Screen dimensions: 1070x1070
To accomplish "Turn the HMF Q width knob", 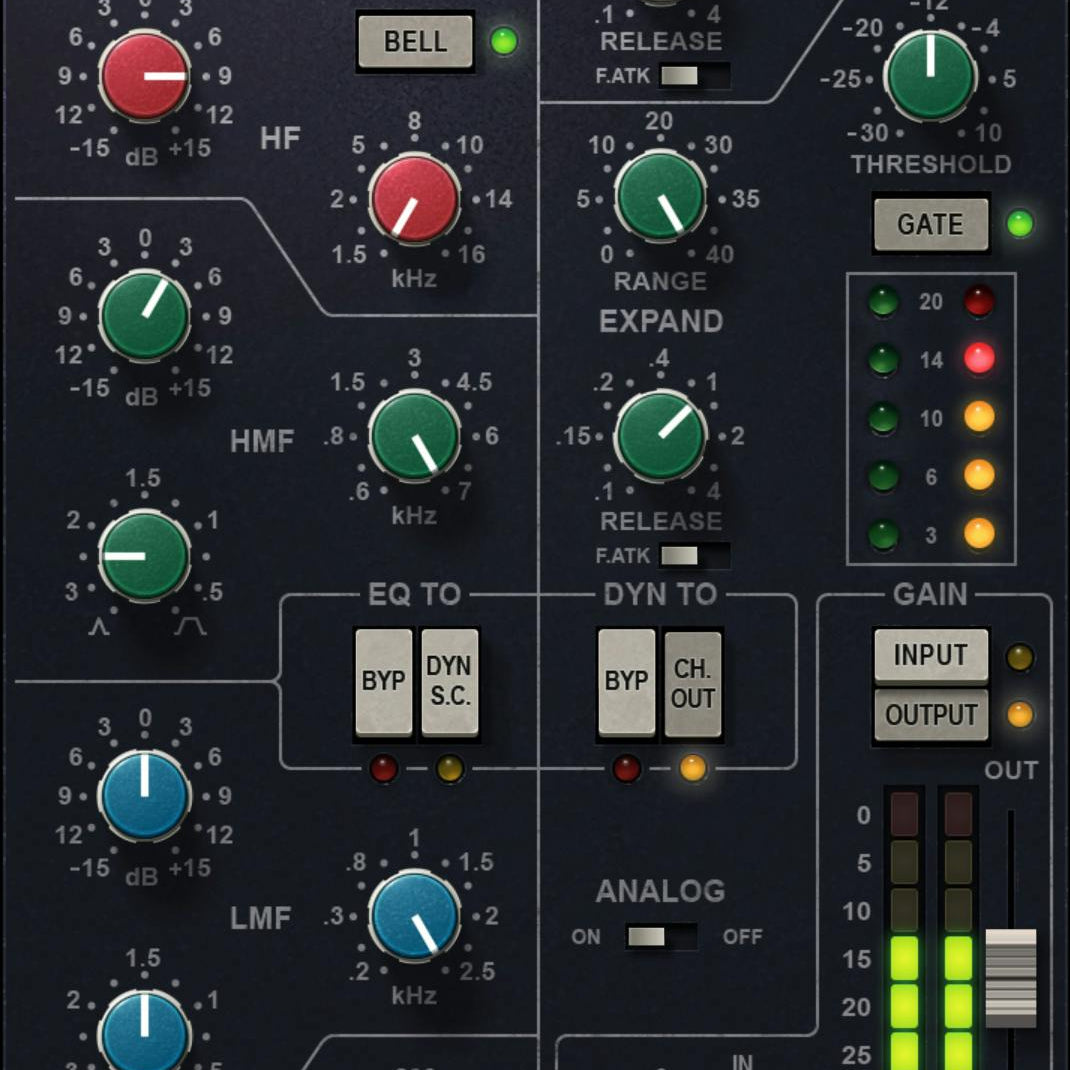I will [x=145, y=557].
